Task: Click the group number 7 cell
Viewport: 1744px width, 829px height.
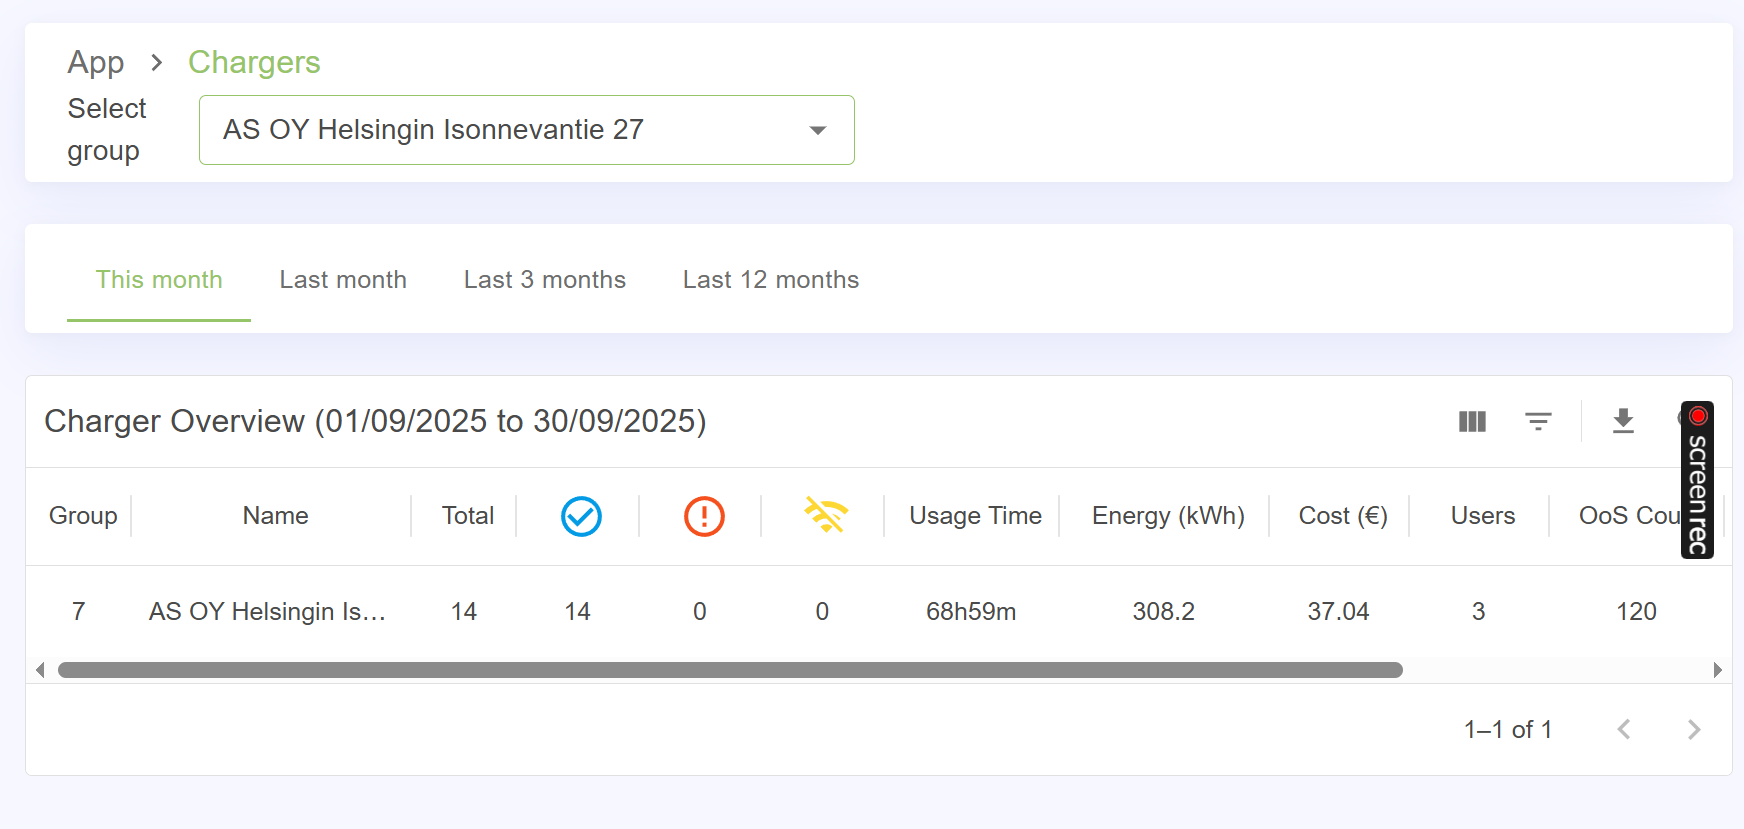Action: (79, 612)
